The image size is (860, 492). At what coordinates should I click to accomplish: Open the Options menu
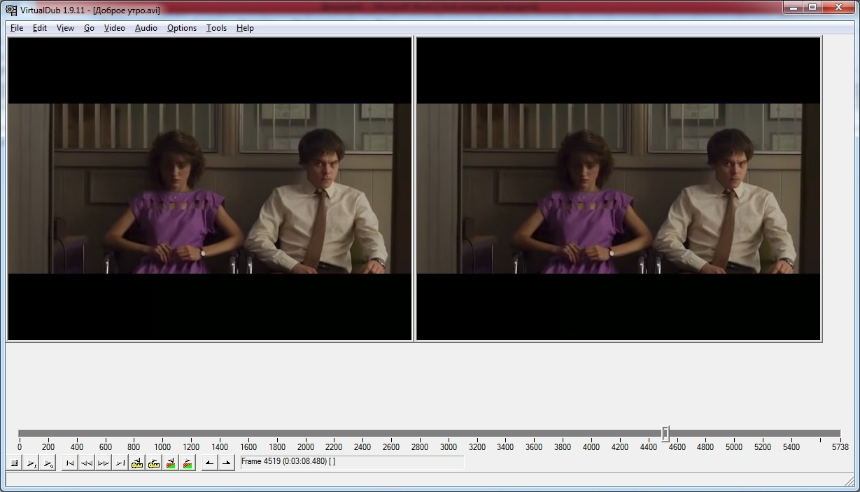[182, 28]
